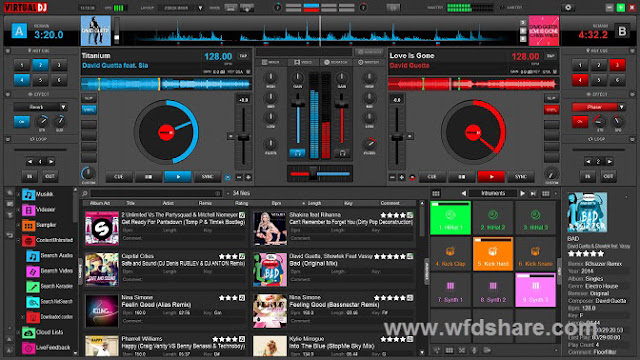Open the Videoer folder icon

coord(29,210)
